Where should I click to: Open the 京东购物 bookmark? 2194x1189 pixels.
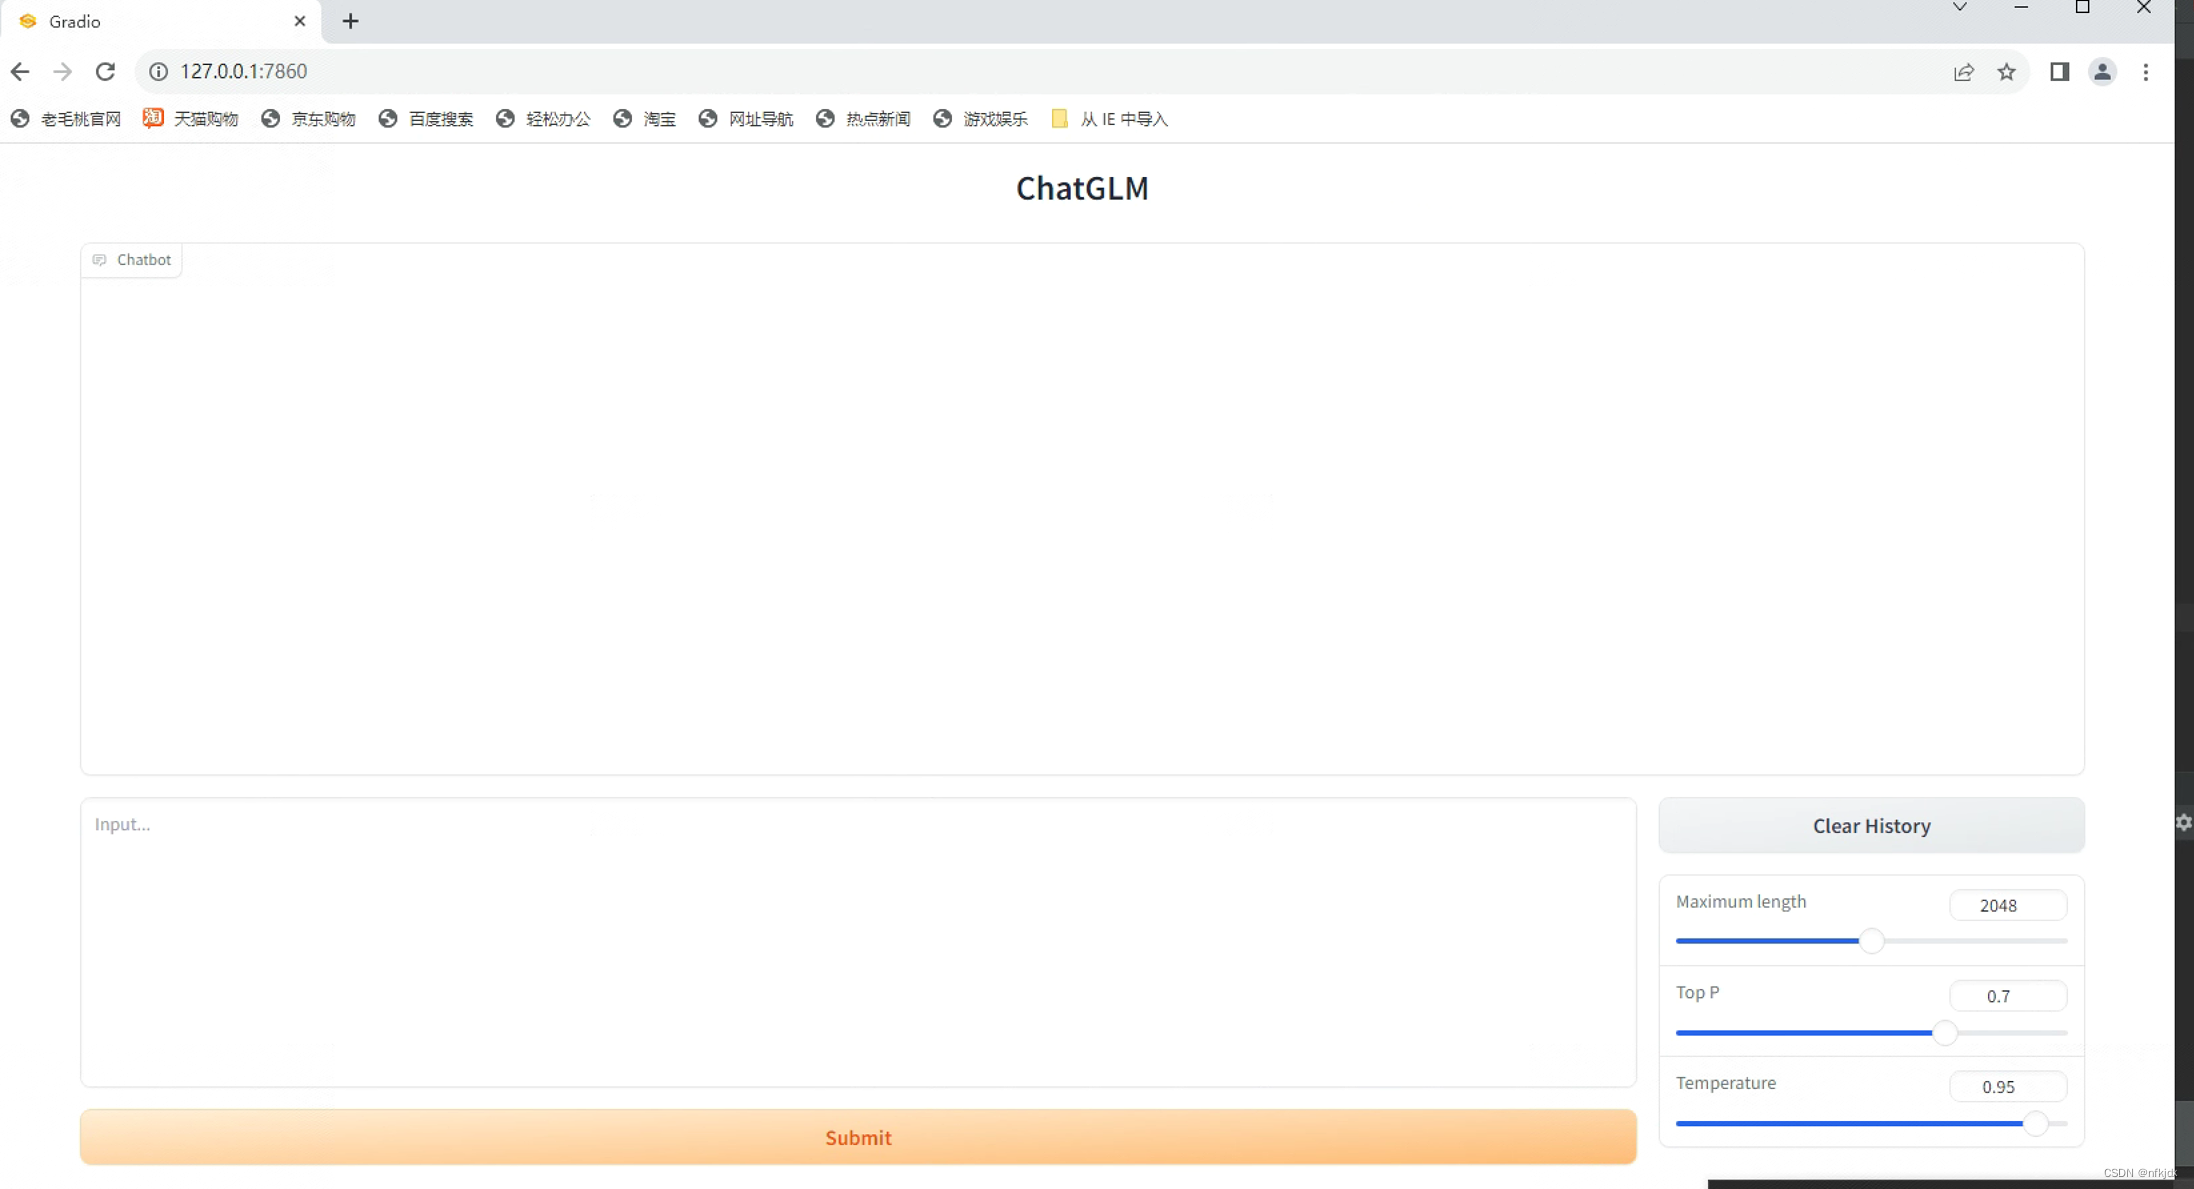click(308, 119)
